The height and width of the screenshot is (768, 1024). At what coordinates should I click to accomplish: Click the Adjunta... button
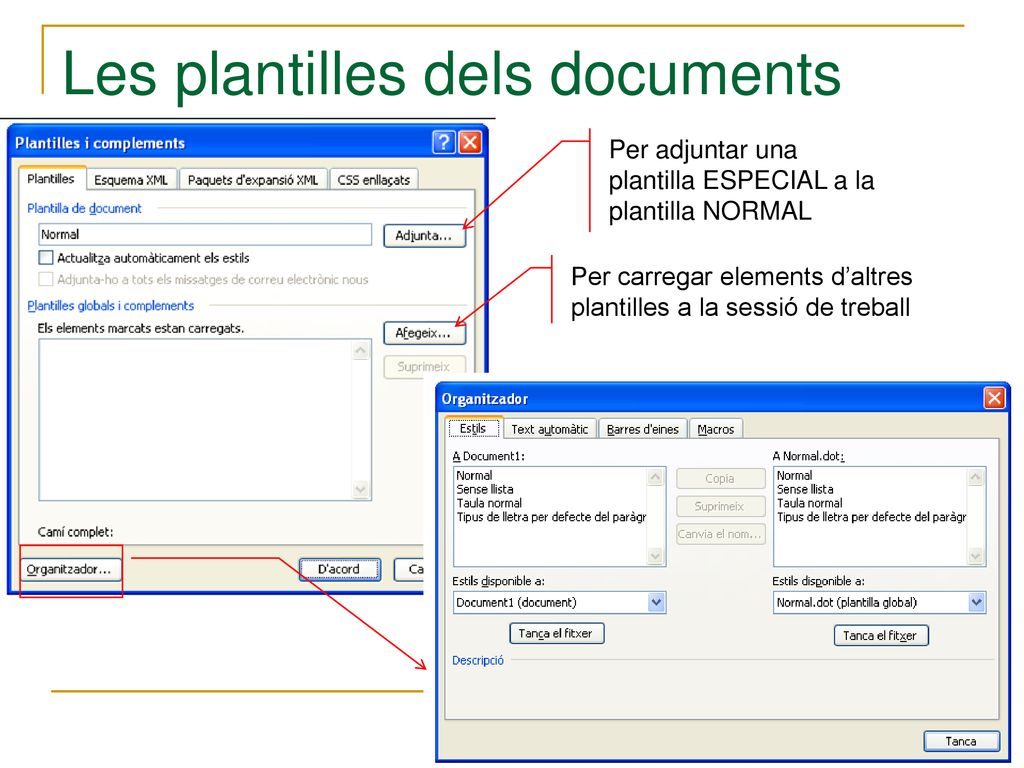(x=424, y=235)
